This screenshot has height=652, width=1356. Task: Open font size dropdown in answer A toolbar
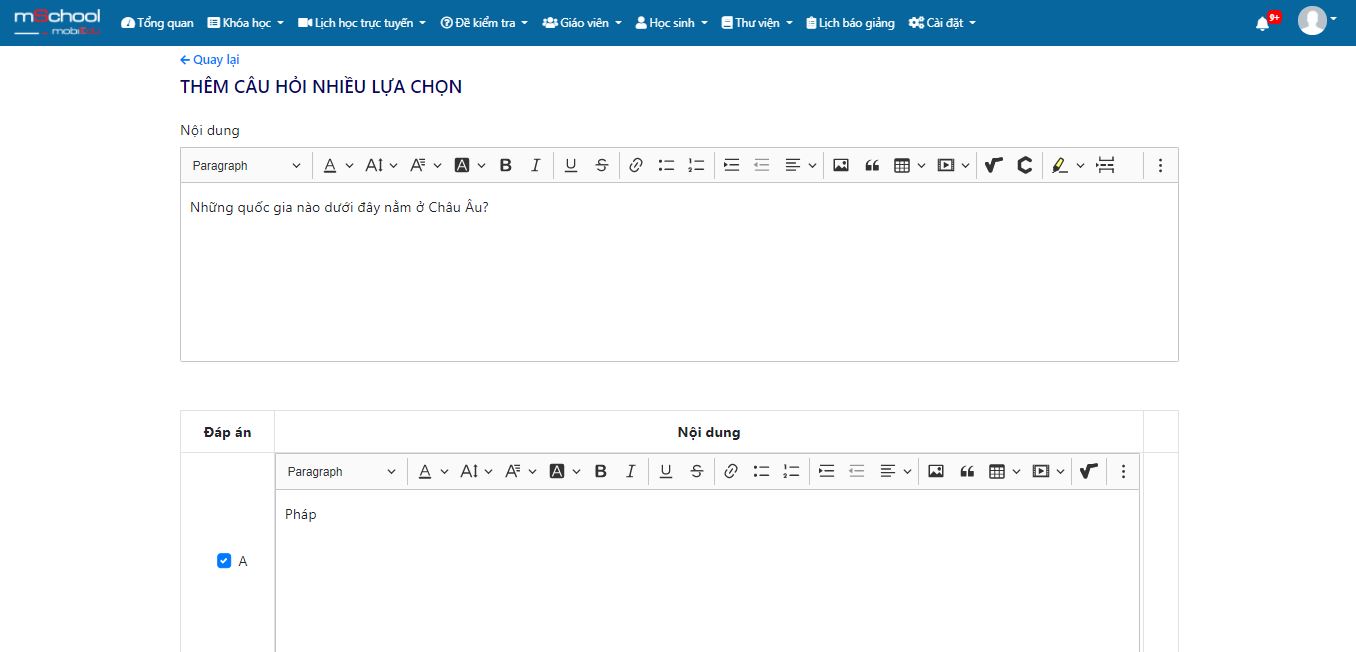pyautogui.click(x=476, y=472)
